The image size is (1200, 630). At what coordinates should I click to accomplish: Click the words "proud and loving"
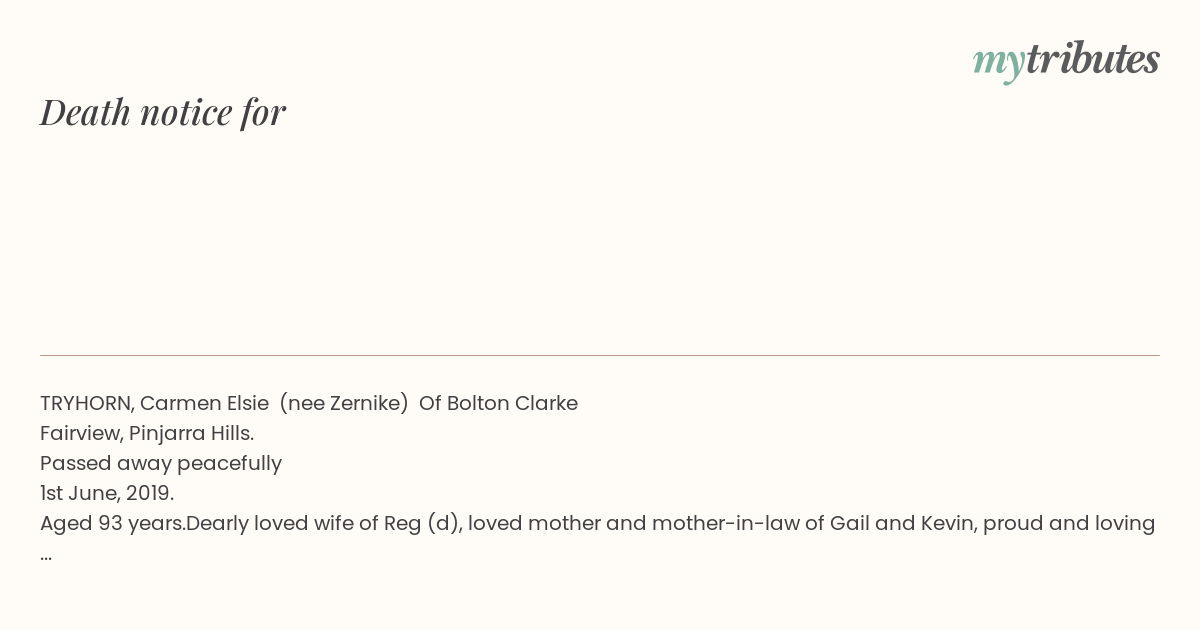pos(1069,524)
